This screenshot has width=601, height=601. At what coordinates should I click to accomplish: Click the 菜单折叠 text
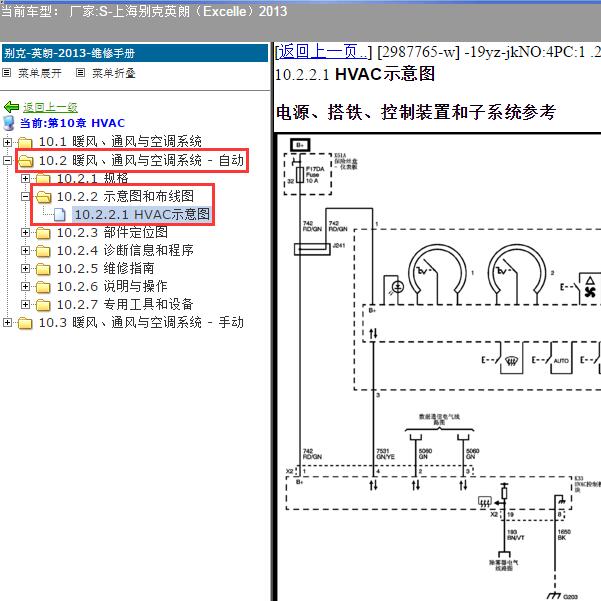tap(114, 73)
